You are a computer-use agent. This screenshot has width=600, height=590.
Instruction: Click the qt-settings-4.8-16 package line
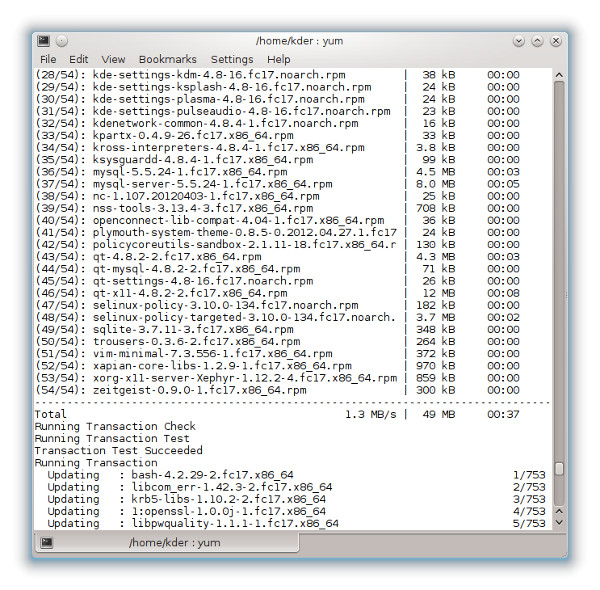coord(278,281)
